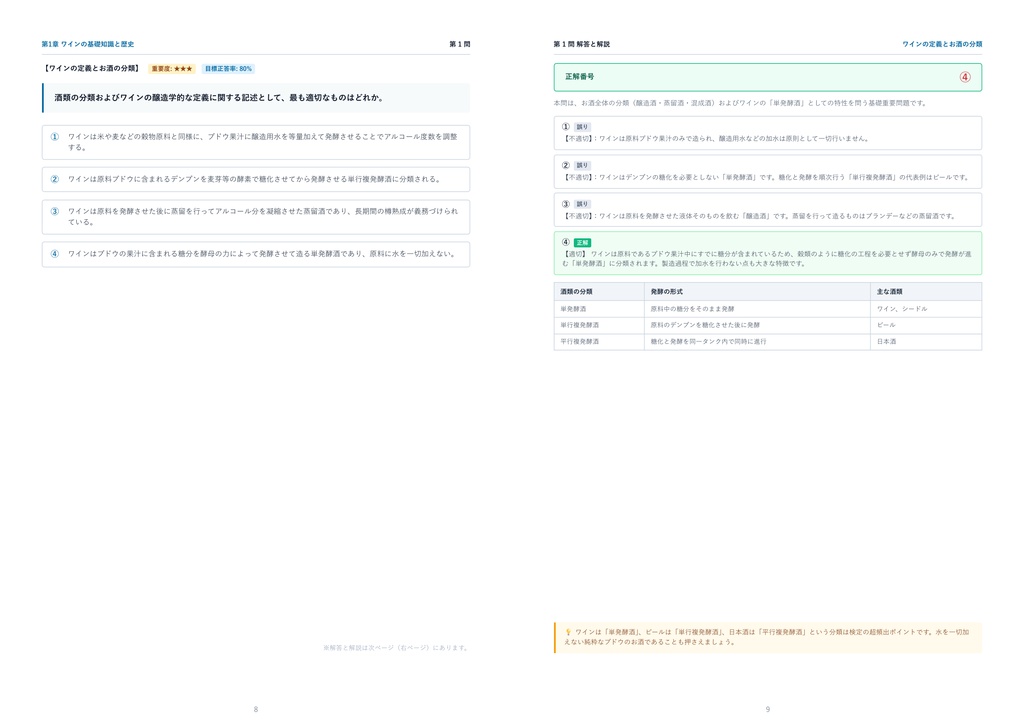The height and width of the screenshot is (724, 1024).
Task: Click the page number 9
Action: (768, 709)
